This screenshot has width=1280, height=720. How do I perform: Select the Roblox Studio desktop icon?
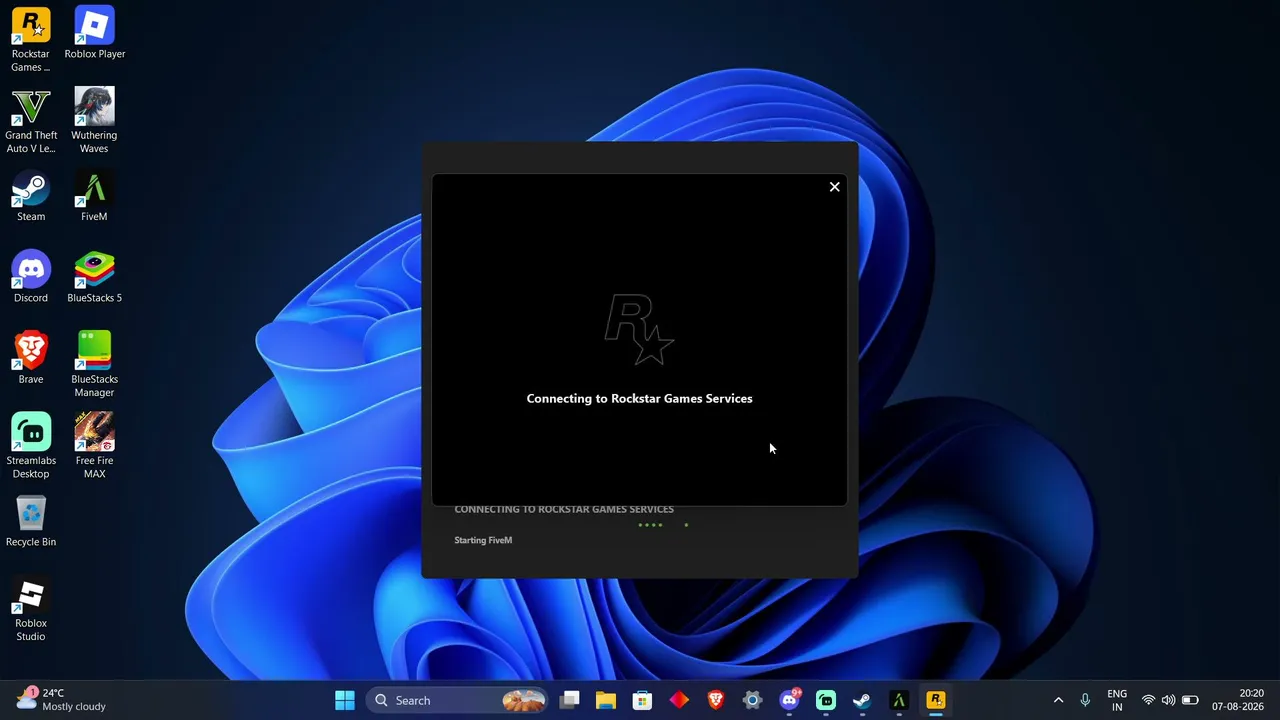point(31,609)
